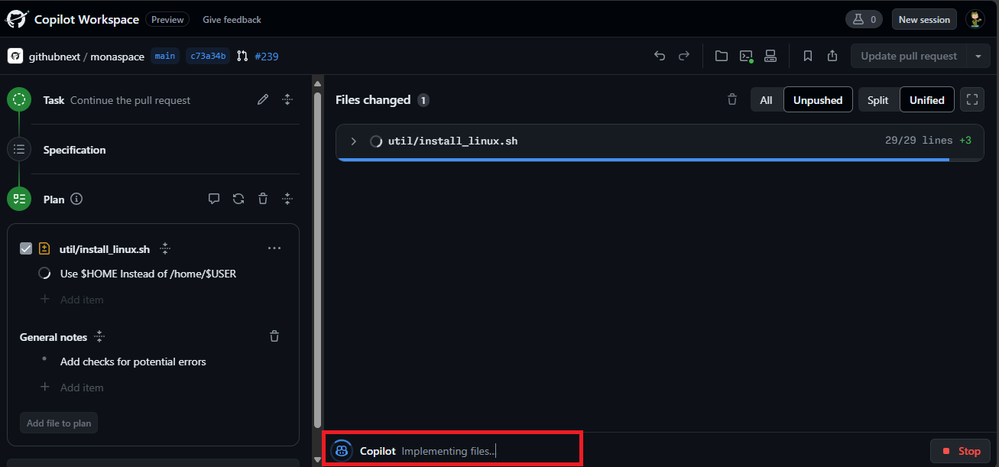Click the Add file to plan button
This screenshot has height=467, width=999.
[59, 423]
